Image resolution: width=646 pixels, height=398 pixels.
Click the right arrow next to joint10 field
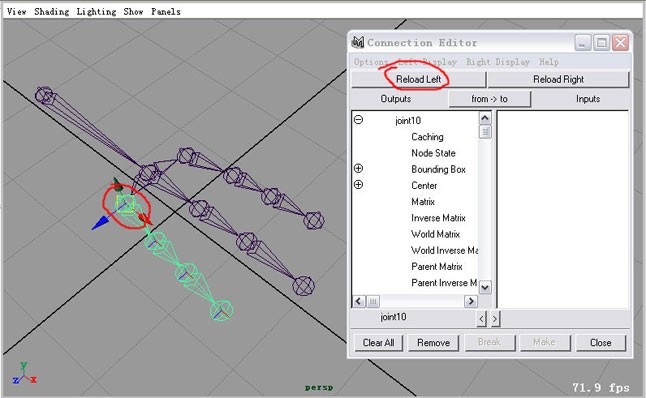pos(495,318)
